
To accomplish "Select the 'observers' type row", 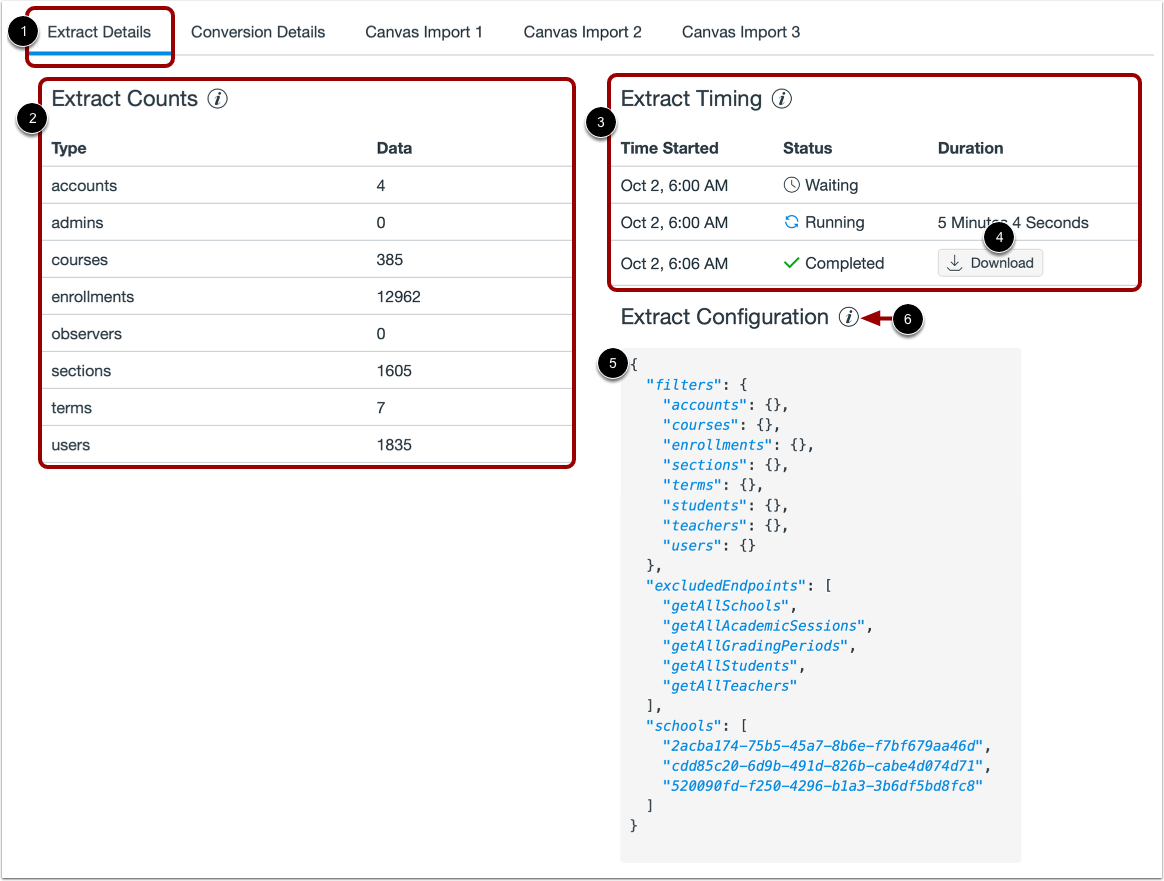I will tap(307, 334).
